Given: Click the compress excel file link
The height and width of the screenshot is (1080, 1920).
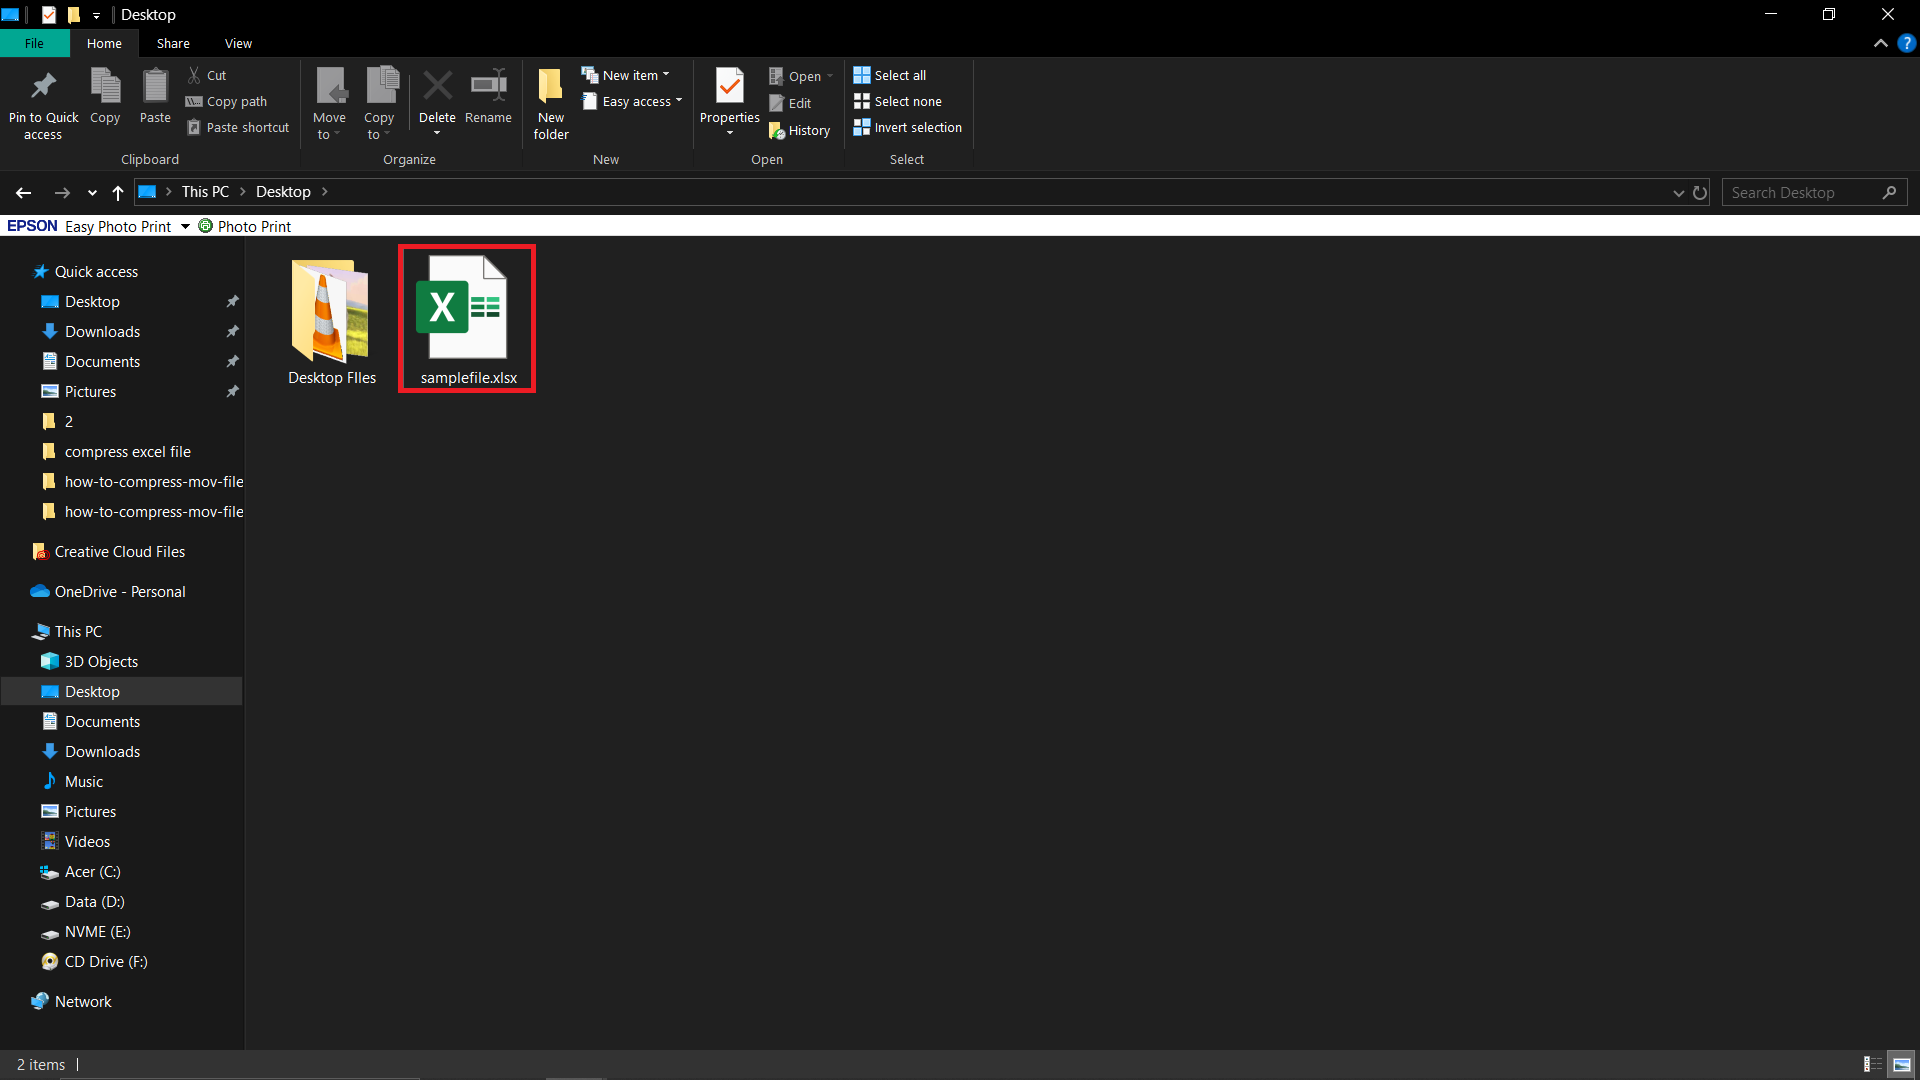Looking at the screenshot, I should (x=128, y=451).
